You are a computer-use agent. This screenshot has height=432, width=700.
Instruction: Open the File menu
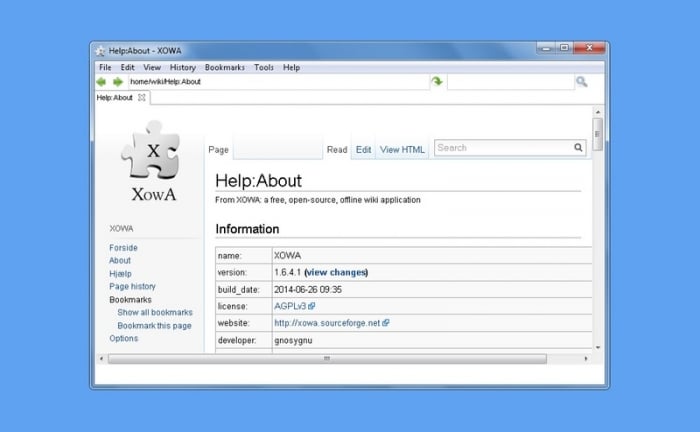pyautogui.click(x=105, y=67)
